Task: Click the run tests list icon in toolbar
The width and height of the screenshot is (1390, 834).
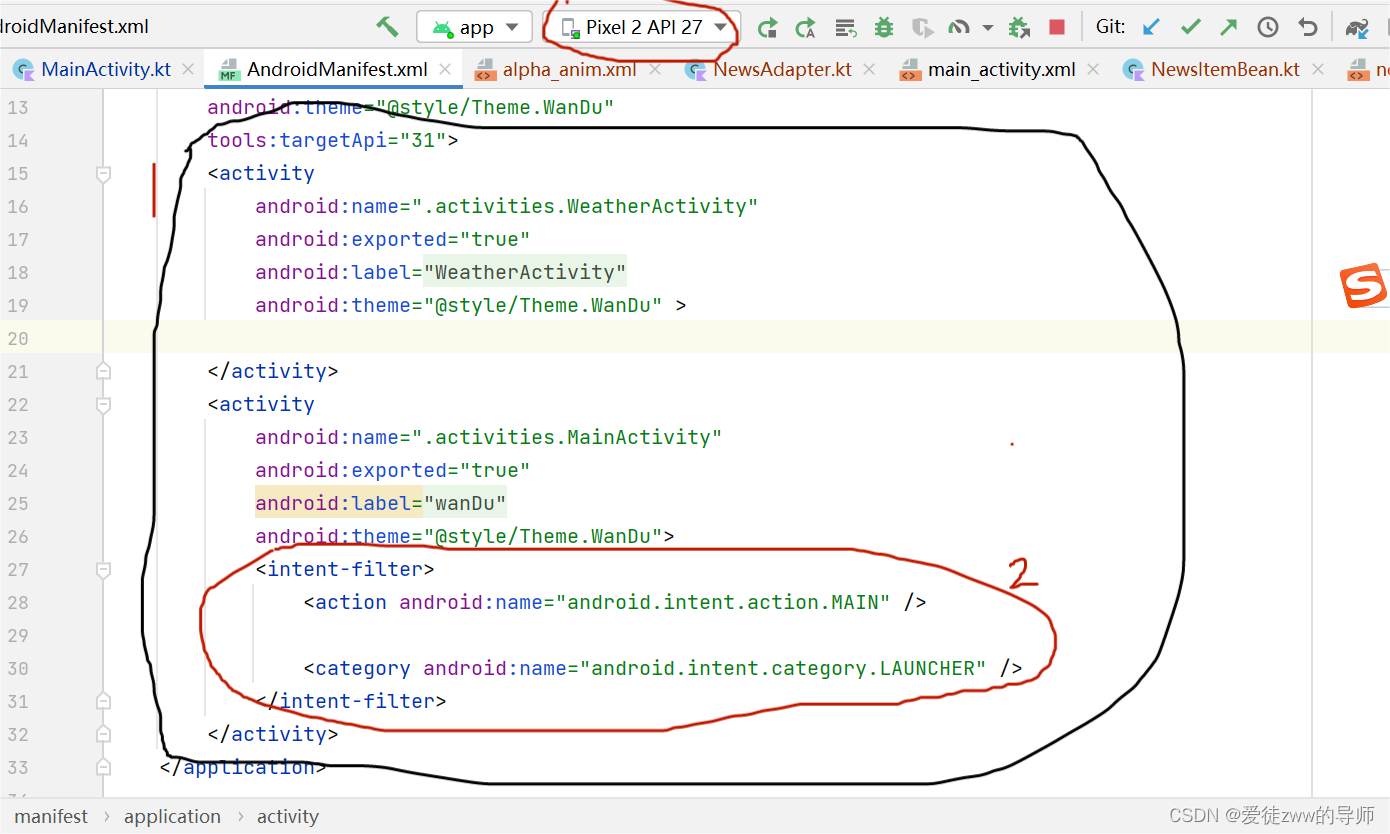Action: pyautogui.click(x=846, y=27)
